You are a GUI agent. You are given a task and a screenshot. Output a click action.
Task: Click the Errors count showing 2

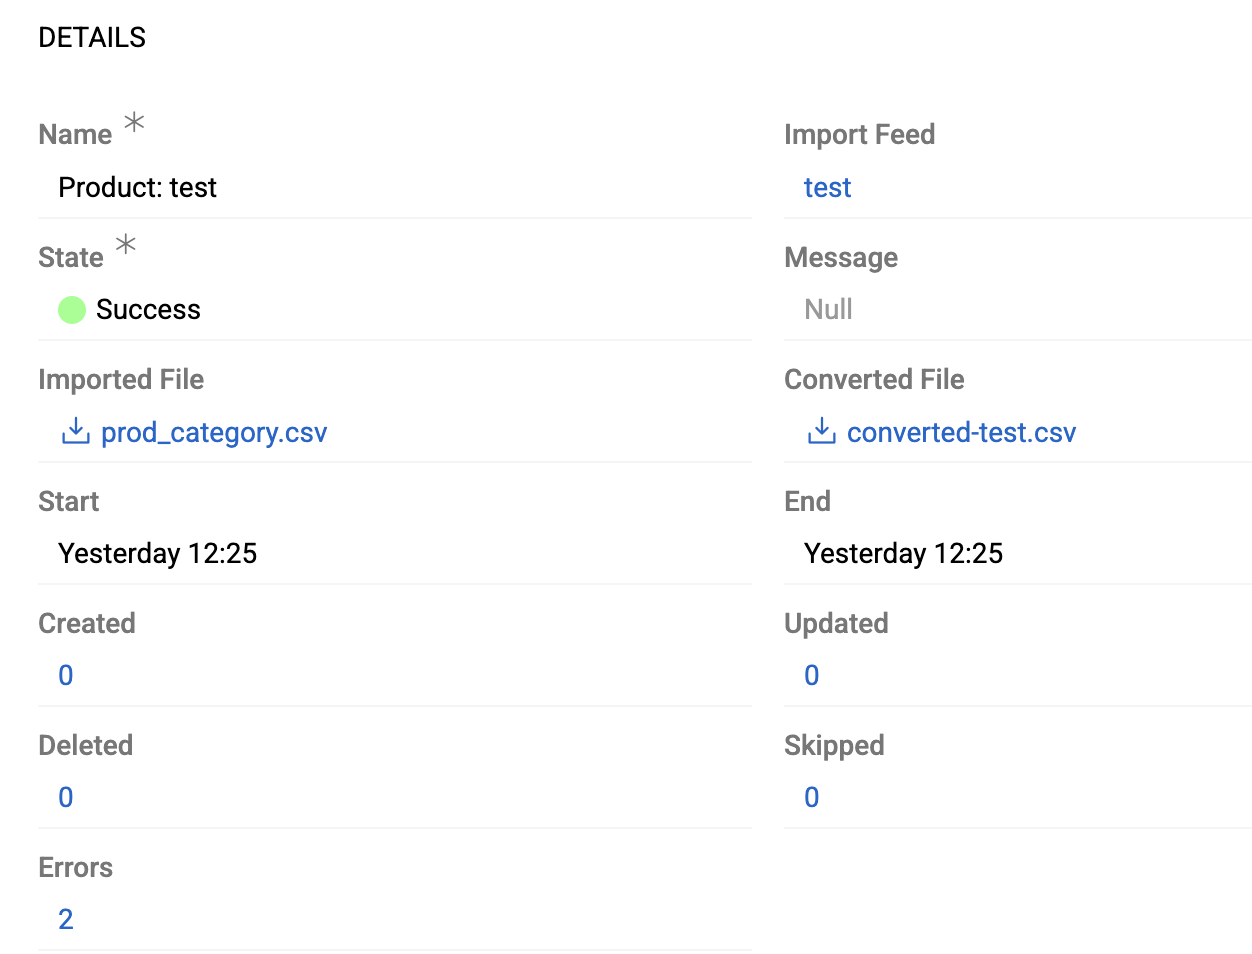pos(65,919)
